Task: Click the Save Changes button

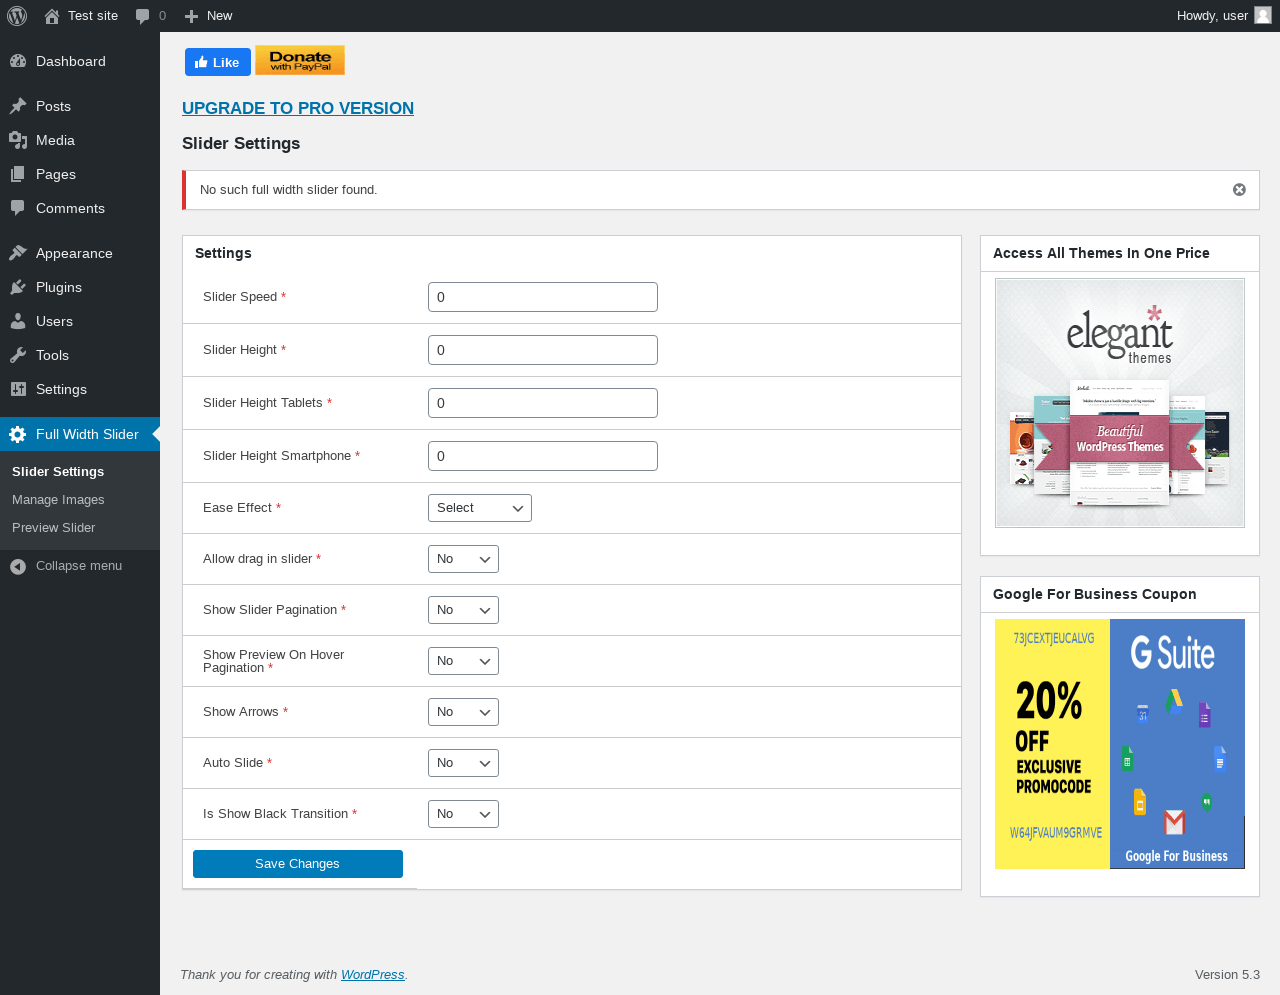Action: 298,864
